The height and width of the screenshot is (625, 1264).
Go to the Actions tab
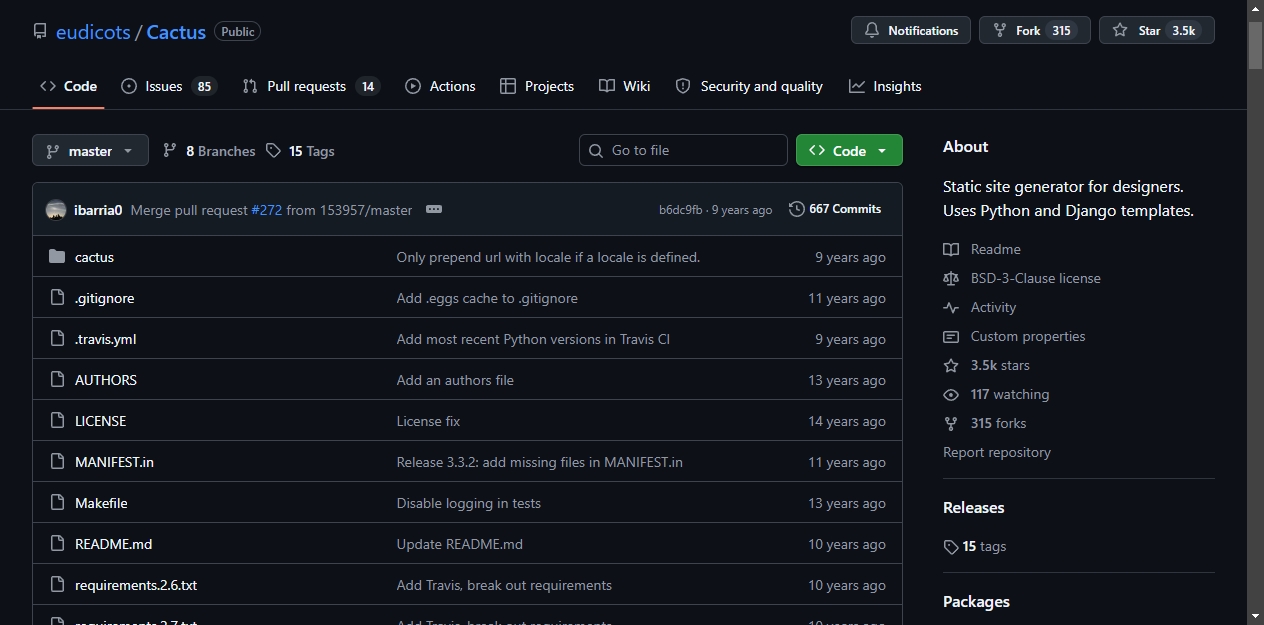(x=440, y=86)
